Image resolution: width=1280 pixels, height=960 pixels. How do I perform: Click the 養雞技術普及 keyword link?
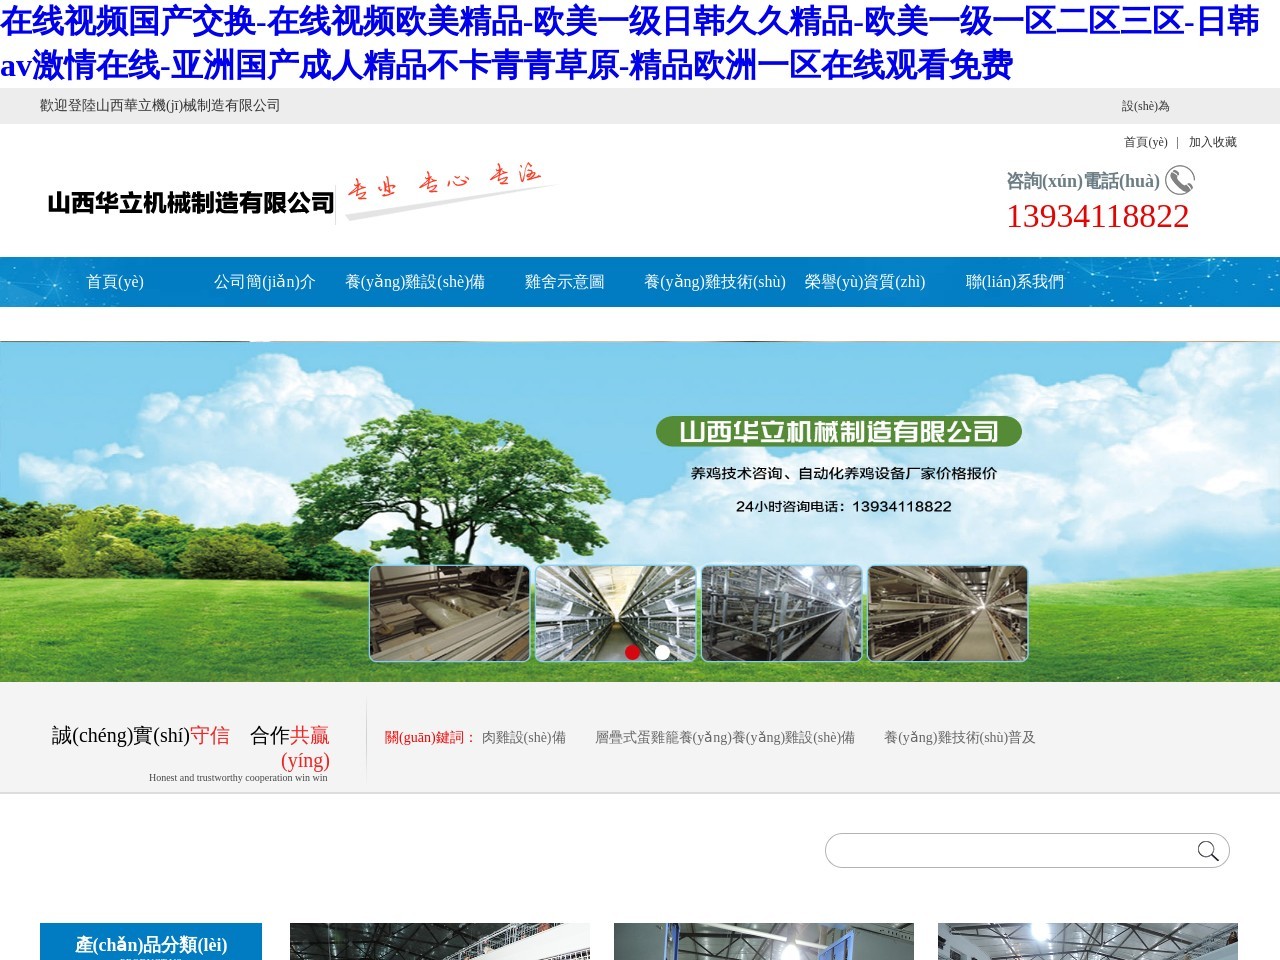pos(959,738)
